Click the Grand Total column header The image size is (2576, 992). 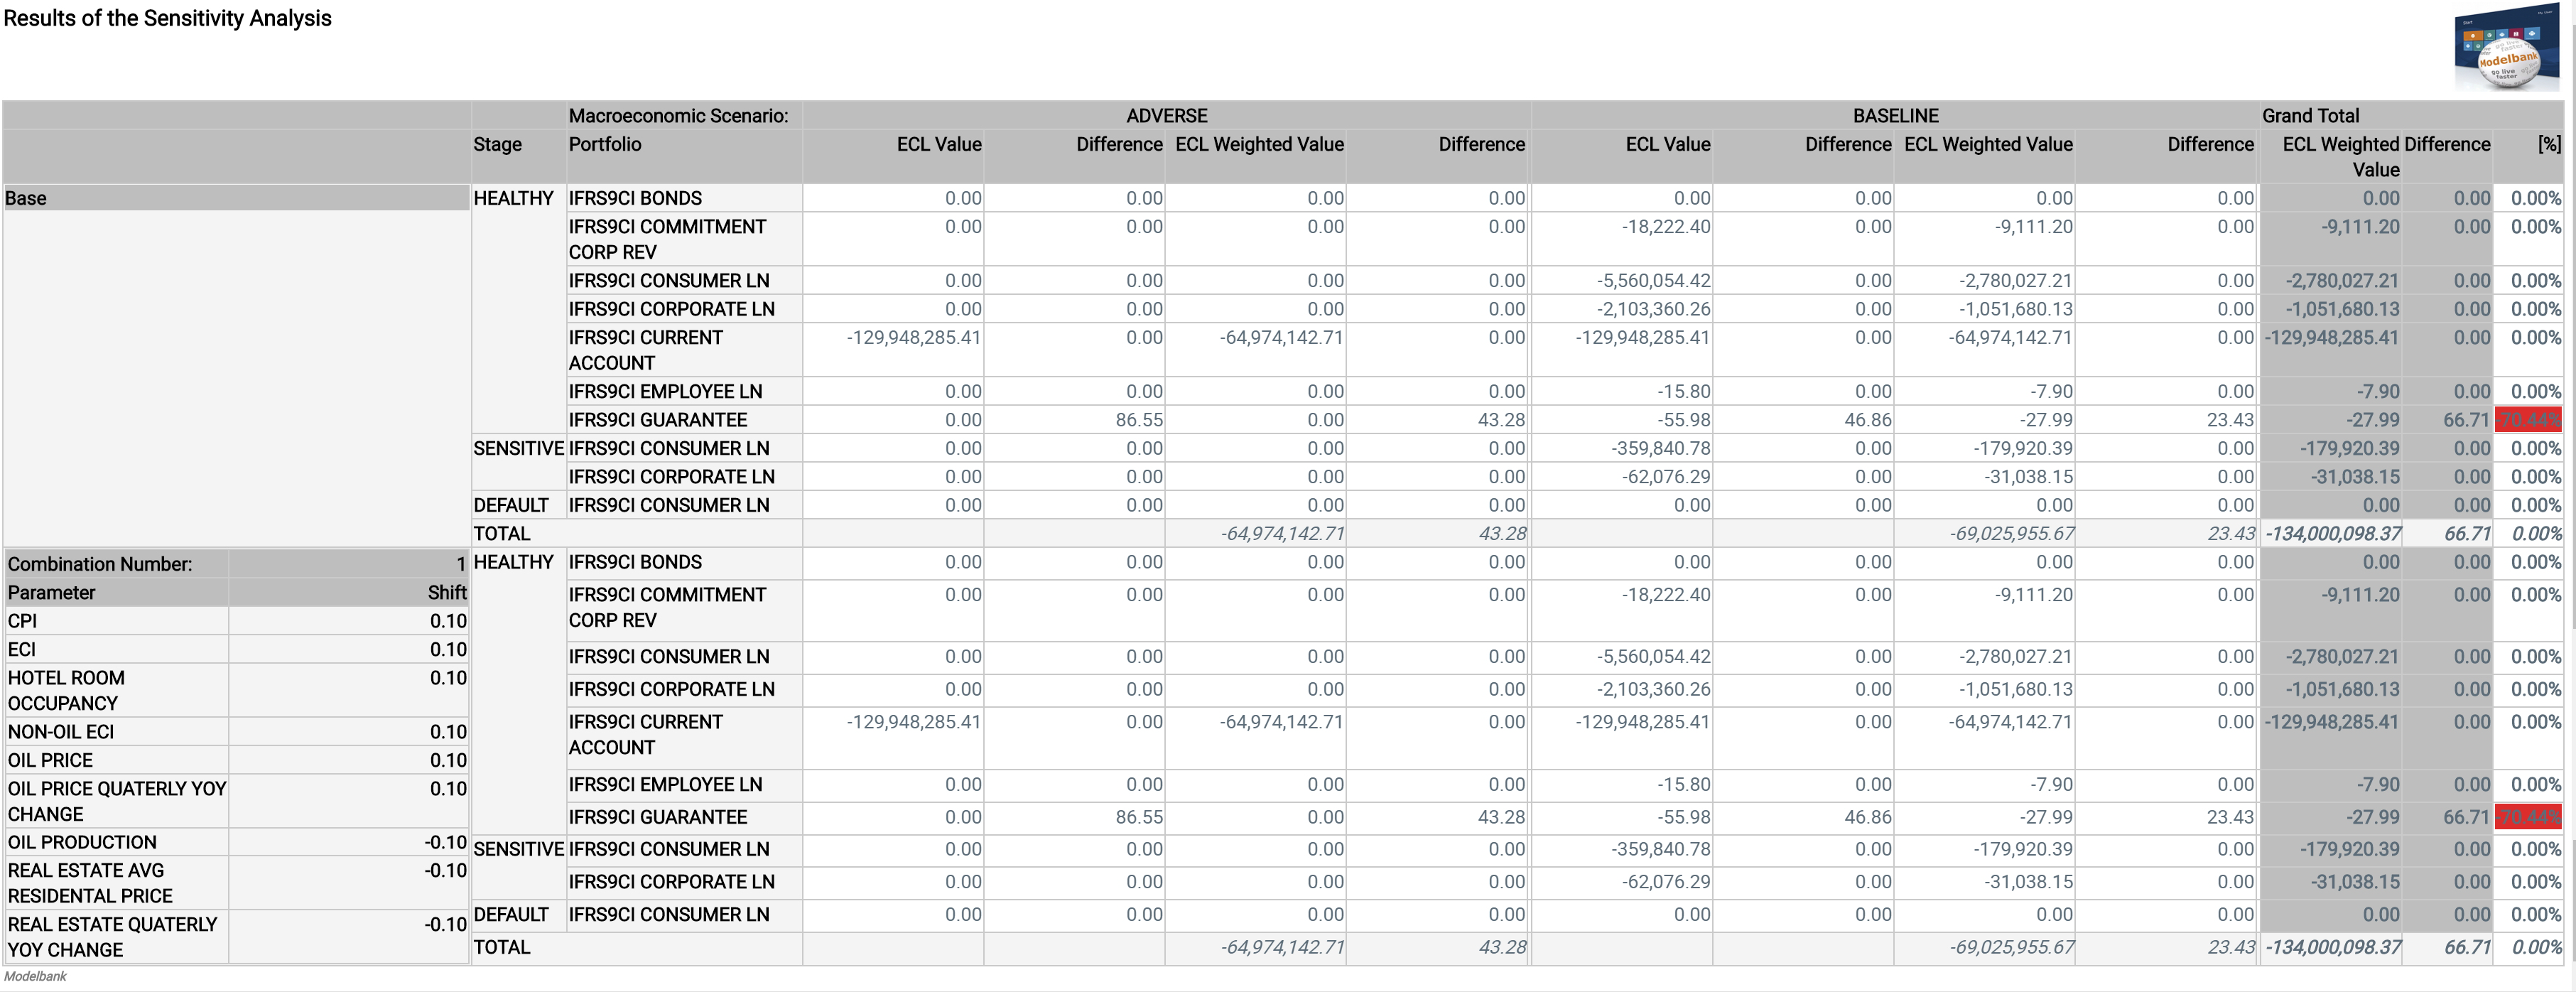pyautogui.click(x=2310, y=116)
